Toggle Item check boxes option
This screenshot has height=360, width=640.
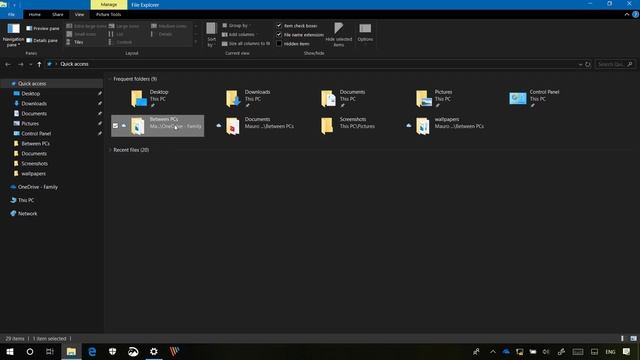(x=297, y=26)
